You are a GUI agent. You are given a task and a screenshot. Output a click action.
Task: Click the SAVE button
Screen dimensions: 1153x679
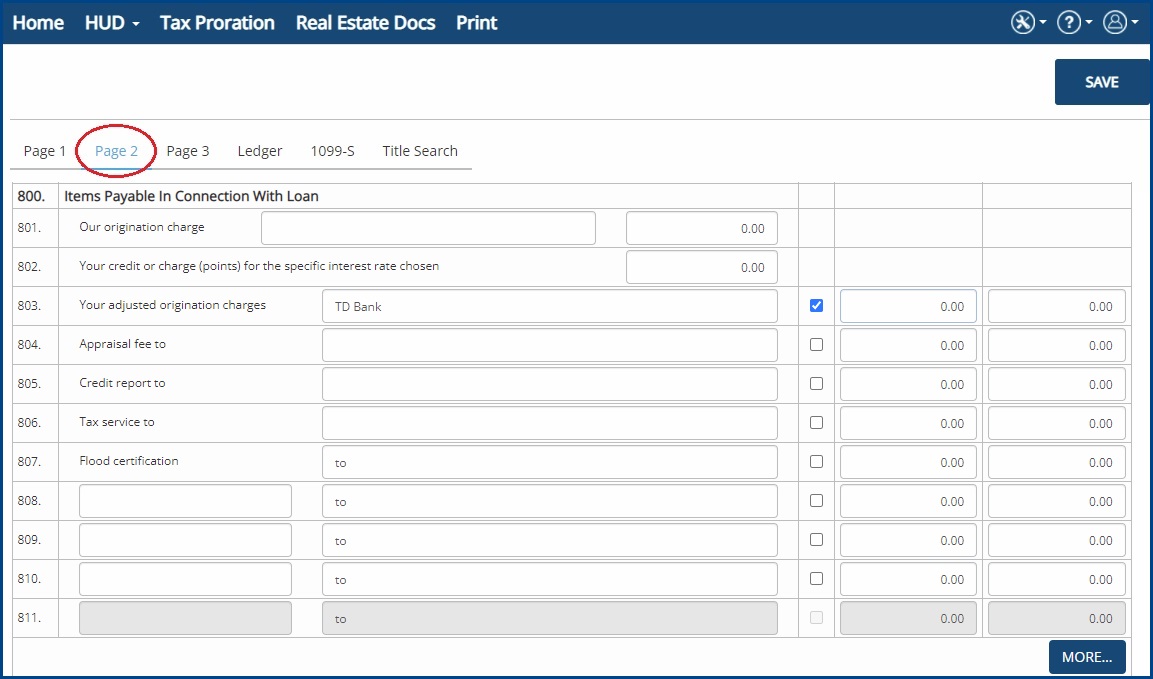coord(1102,82)
